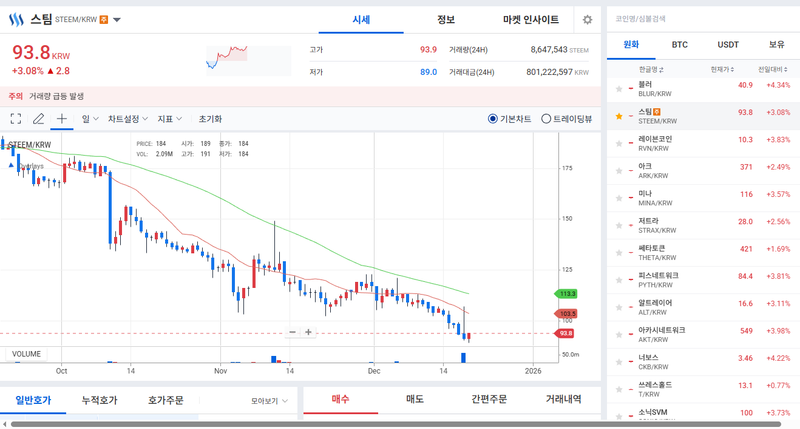Open the gear settings icon
The image size is (800, 429).
pyautogui.click(x=587, y=20)
